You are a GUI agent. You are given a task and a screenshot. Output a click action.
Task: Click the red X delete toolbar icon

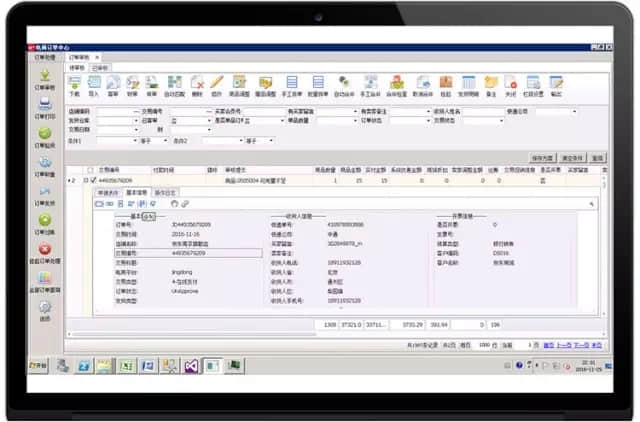coord(198,85)
